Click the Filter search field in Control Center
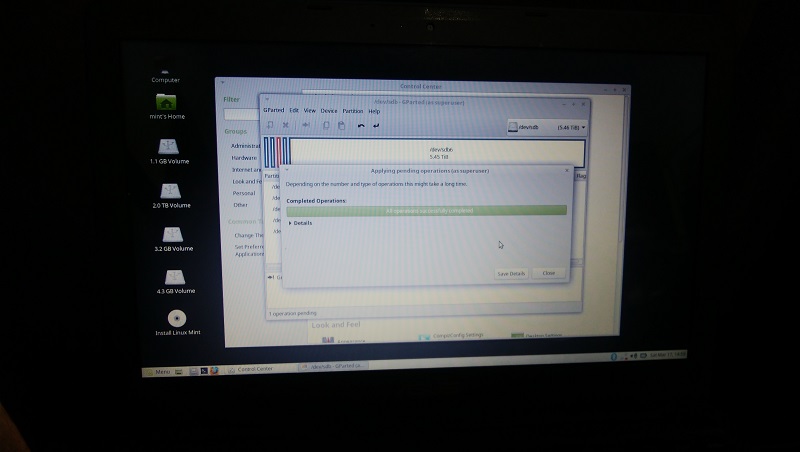Screen dimensions: 800x452 tap(242, 114)
